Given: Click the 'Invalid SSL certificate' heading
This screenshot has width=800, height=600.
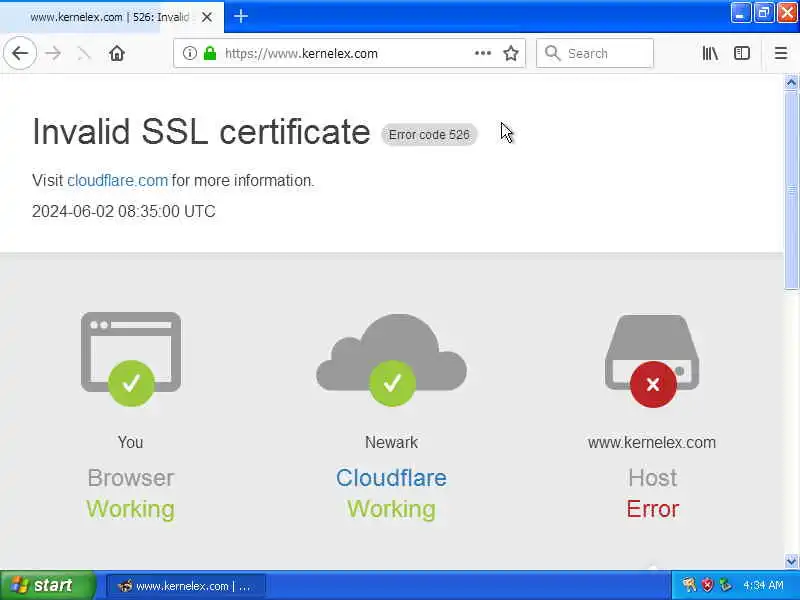Looking at the screenshot, I should [x=201, y=132].
